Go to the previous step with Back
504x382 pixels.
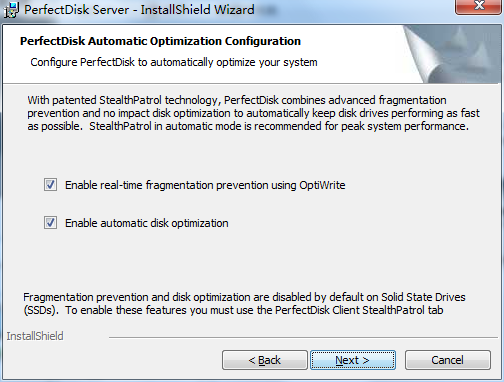point(265,360)
